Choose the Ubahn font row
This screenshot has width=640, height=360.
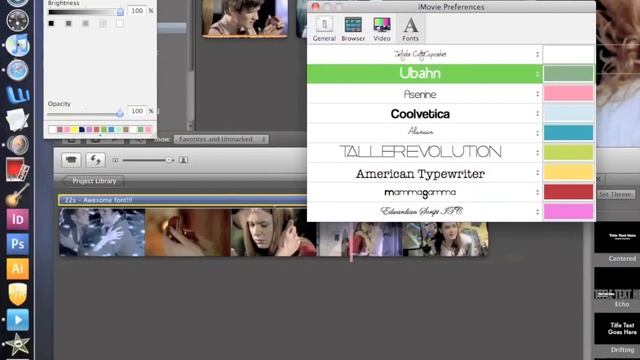tap(424, 74)
